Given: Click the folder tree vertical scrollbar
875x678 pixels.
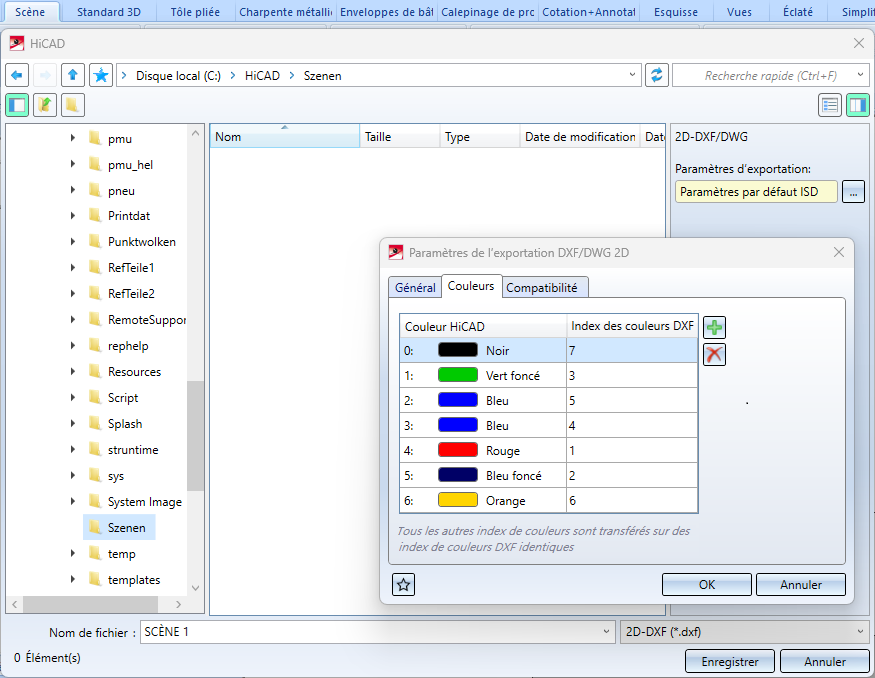Looking at the screenshot, I should (195, 435).
